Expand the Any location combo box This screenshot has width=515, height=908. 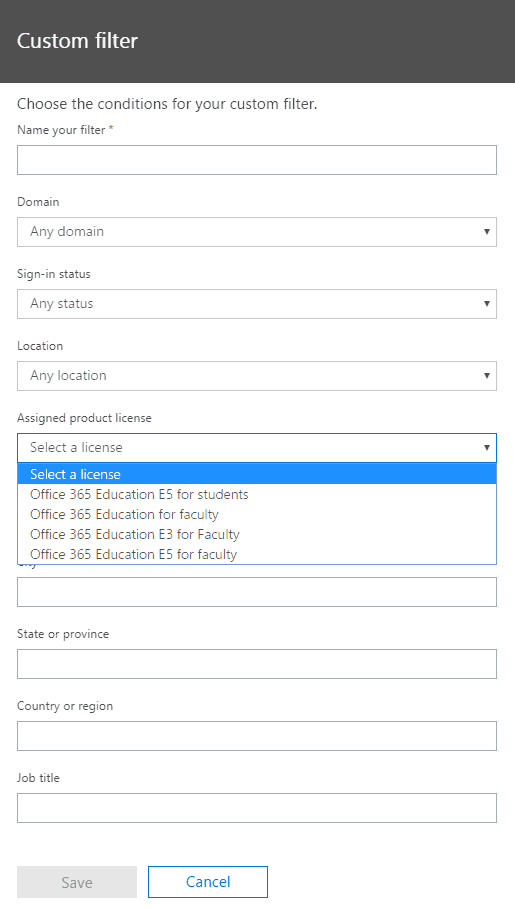click(257, 375)
